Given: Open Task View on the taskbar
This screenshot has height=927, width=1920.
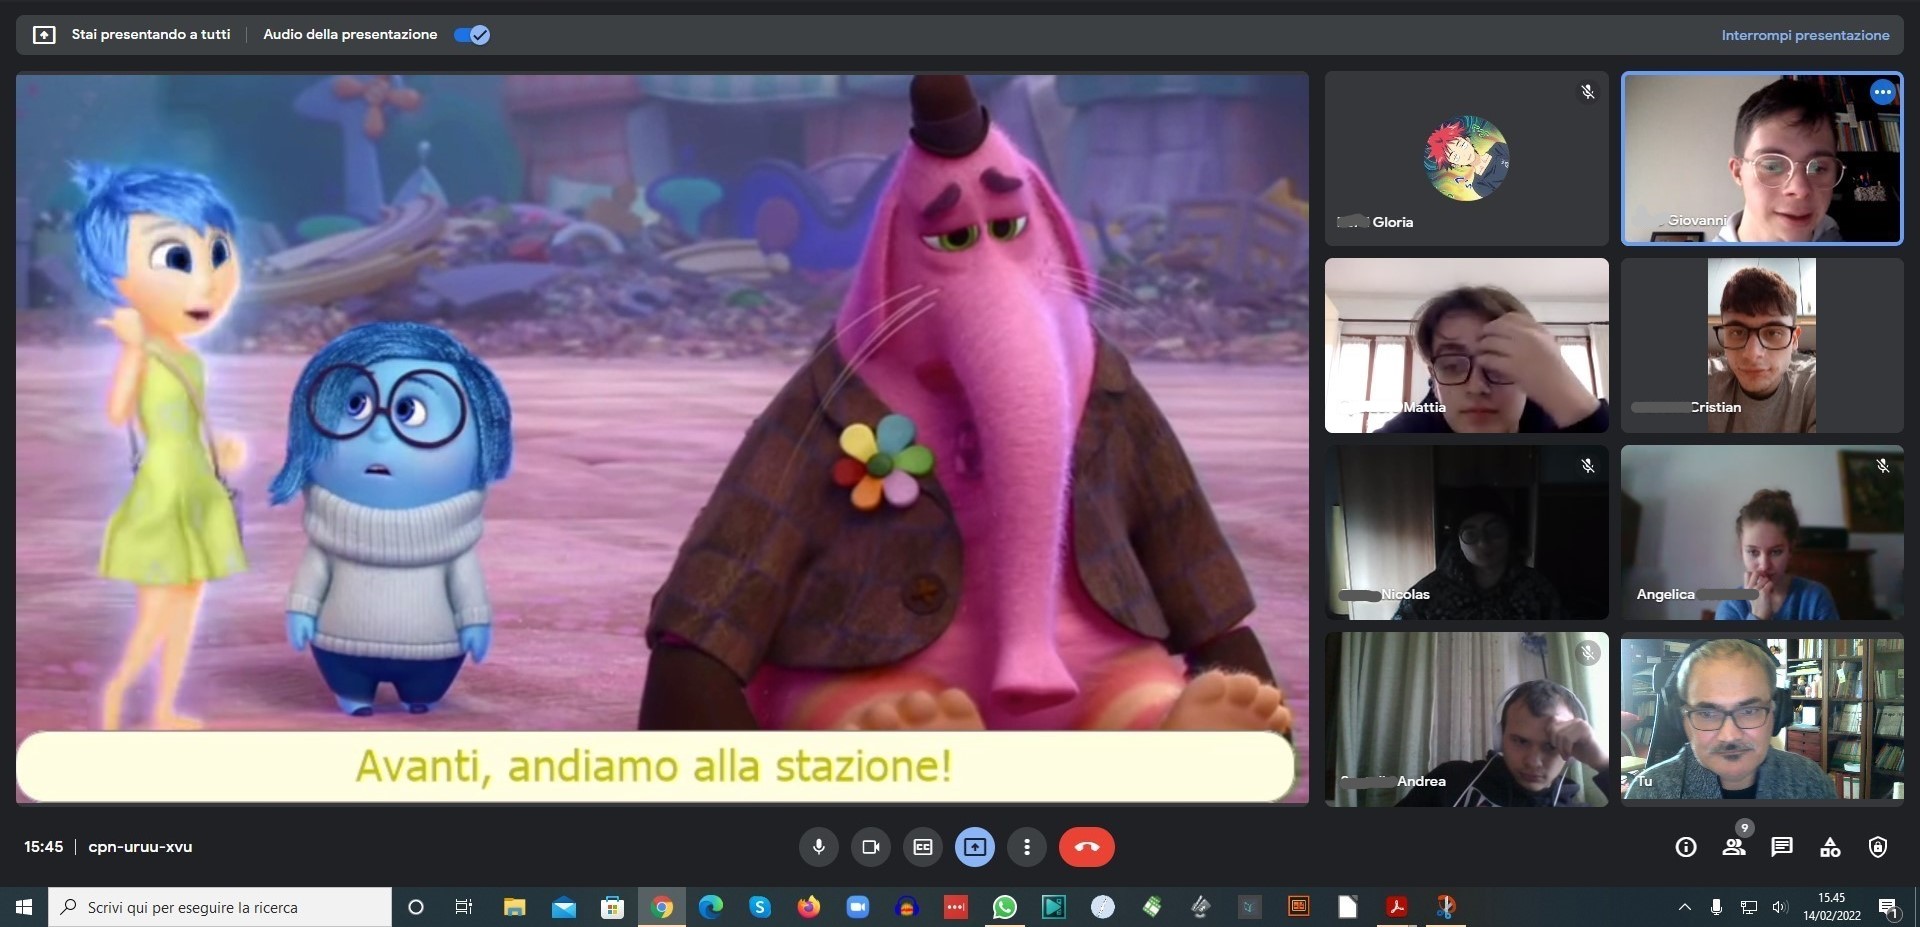Looking at the screenshot, I should click(463, 907).
